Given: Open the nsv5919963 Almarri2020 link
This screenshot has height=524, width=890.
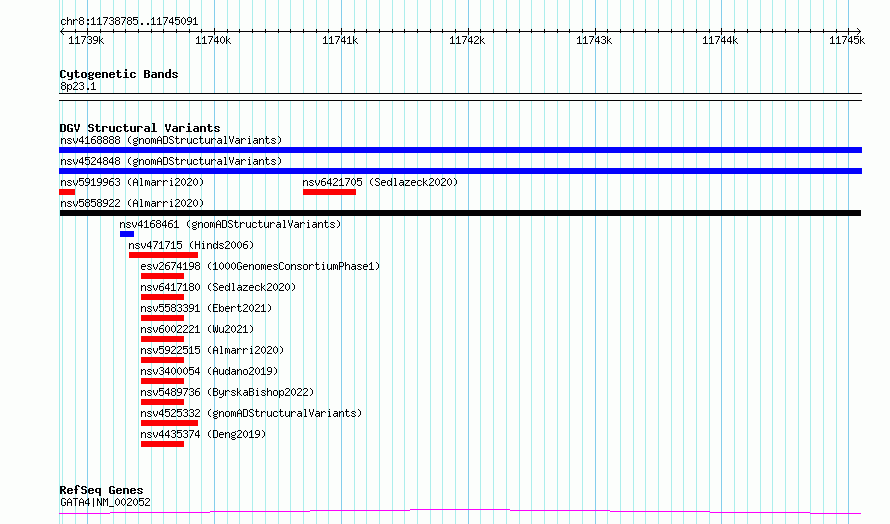Looking at the screenshot, I should (x=132, y=182).
